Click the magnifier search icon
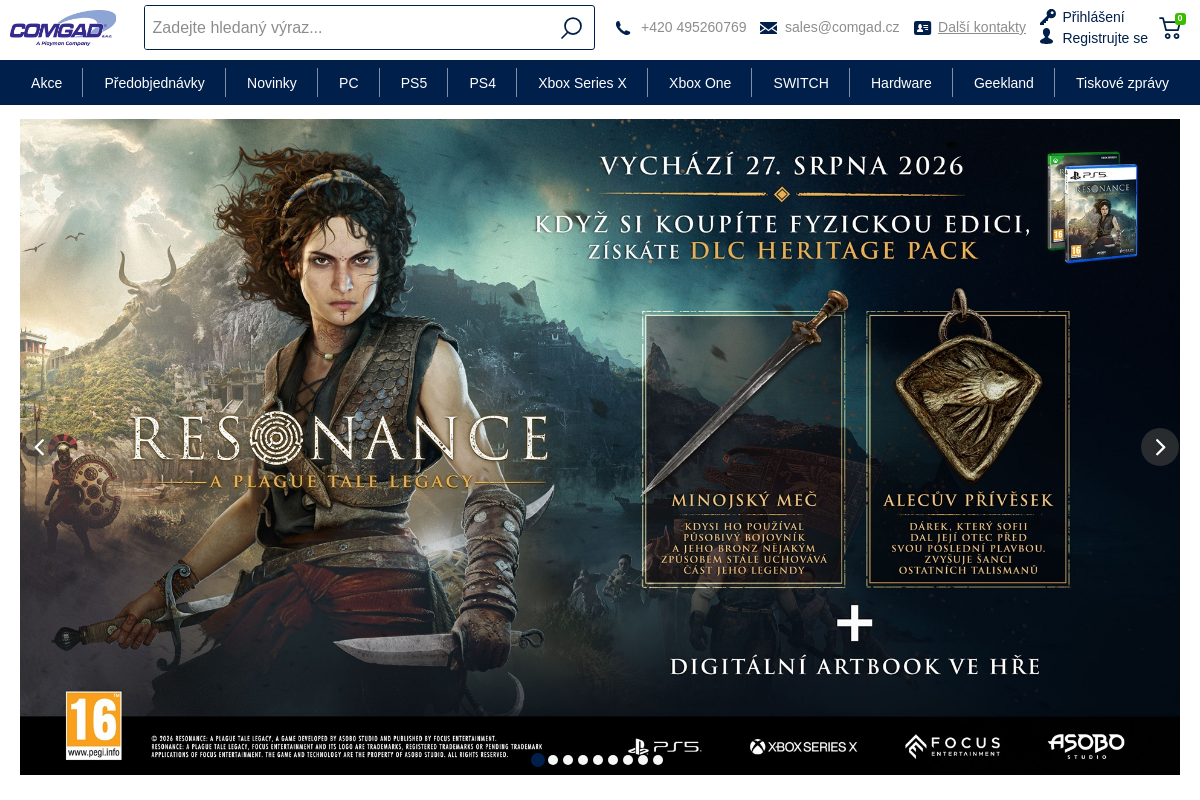The width and height of the screenshot is (1200, 800). [x=571, y=28]
